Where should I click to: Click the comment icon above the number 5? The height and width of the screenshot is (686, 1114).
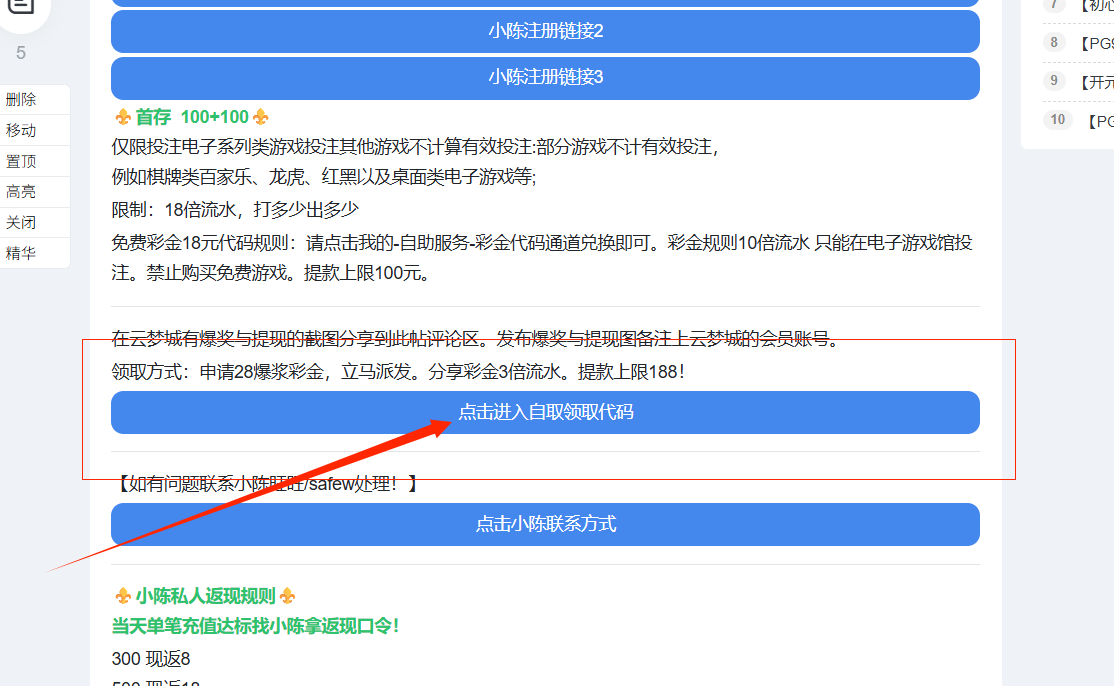pyautogui.click(x=22, y=6)
